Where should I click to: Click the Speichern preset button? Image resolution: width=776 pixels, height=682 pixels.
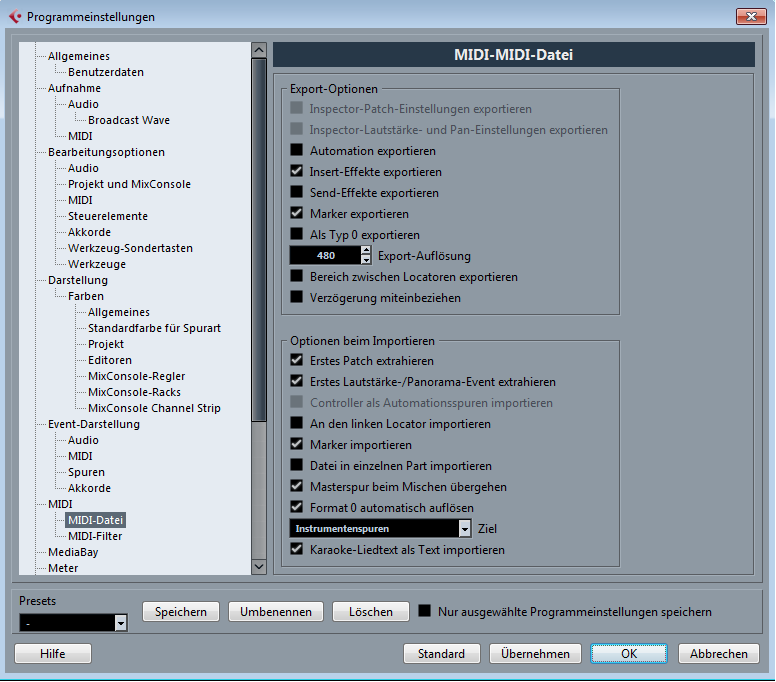(181, 612)
